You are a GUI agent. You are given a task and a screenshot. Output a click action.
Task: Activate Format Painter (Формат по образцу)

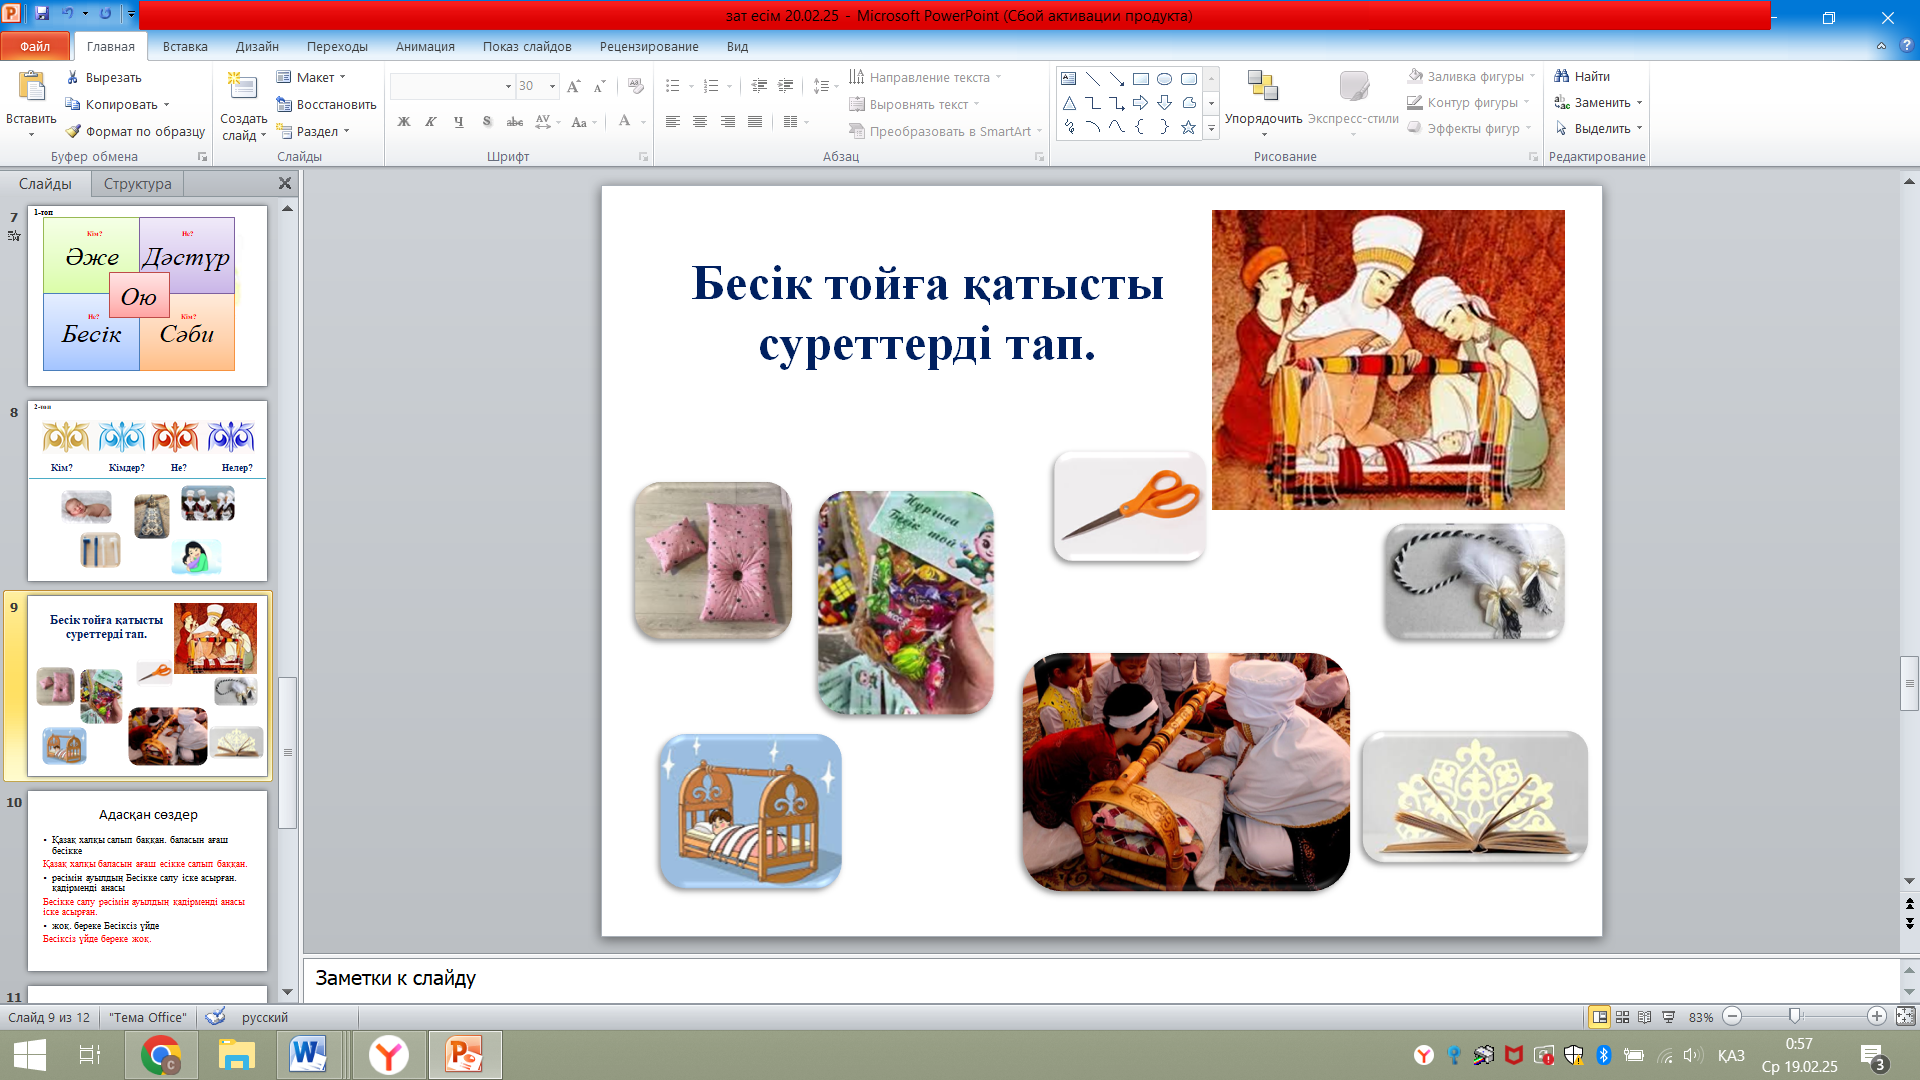click(135, 131)
